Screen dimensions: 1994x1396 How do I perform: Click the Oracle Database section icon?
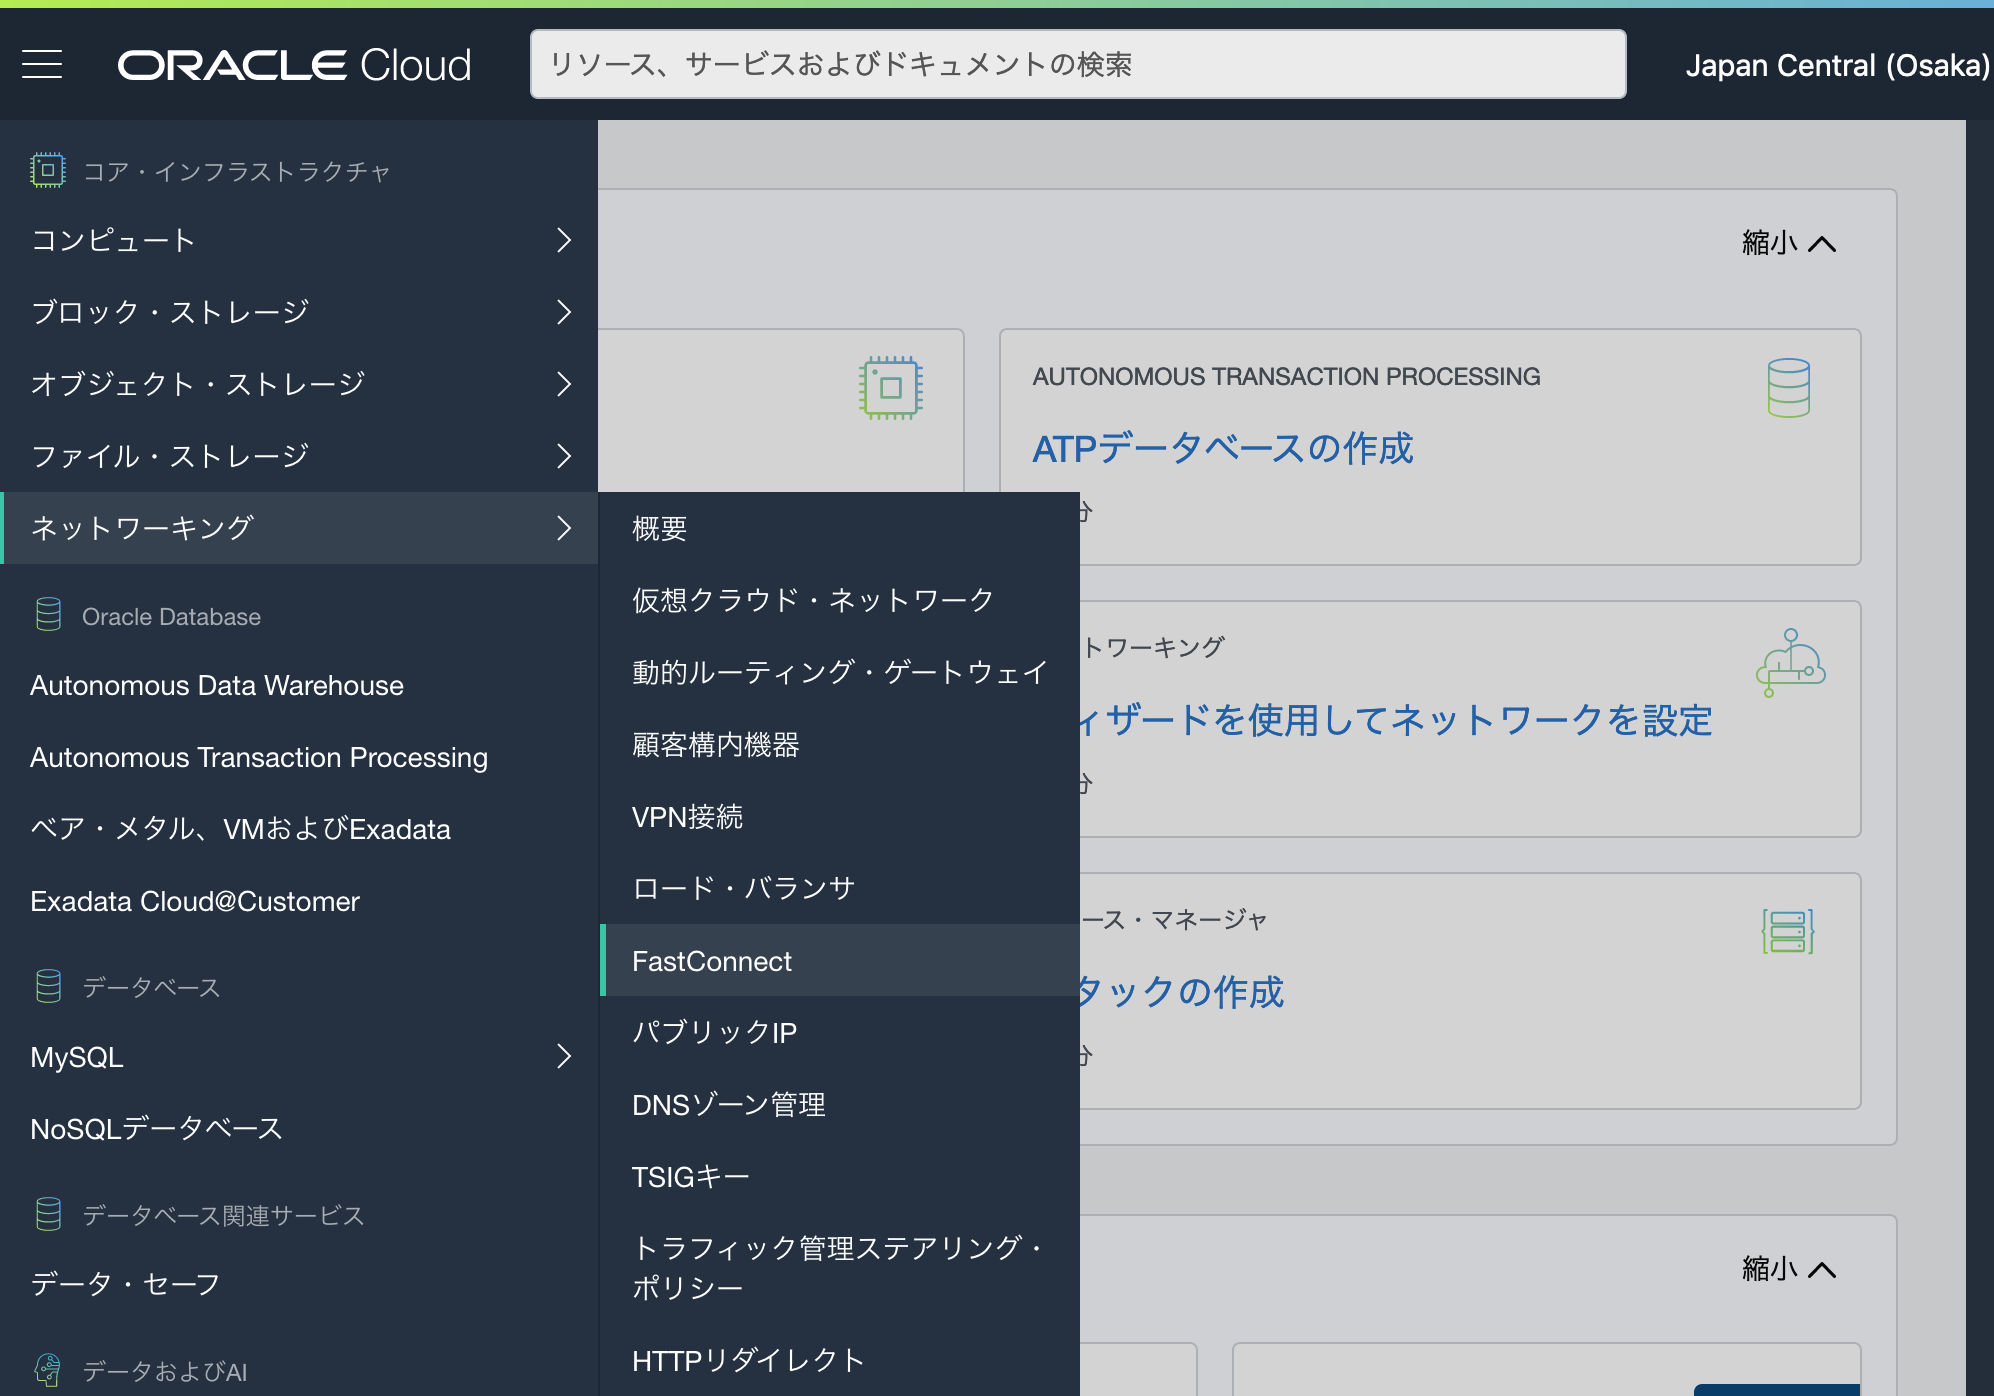pyautogui.click(x=48, y=615)
